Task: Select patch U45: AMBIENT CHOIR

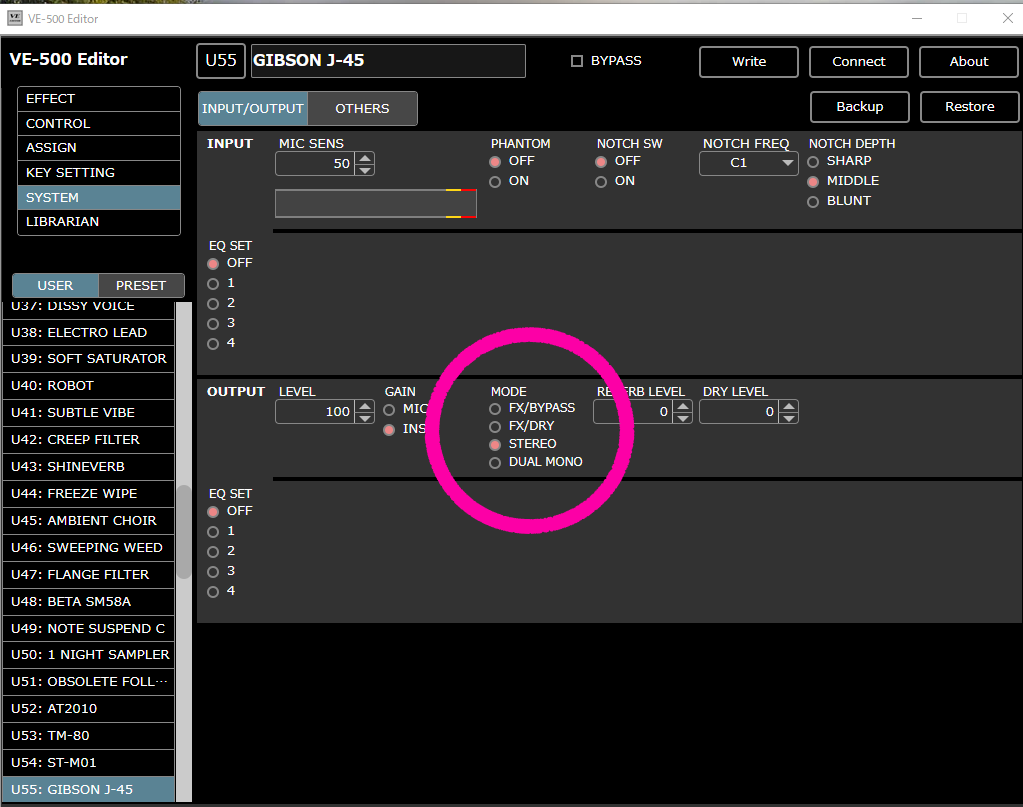Action: (x=88, y=521)
